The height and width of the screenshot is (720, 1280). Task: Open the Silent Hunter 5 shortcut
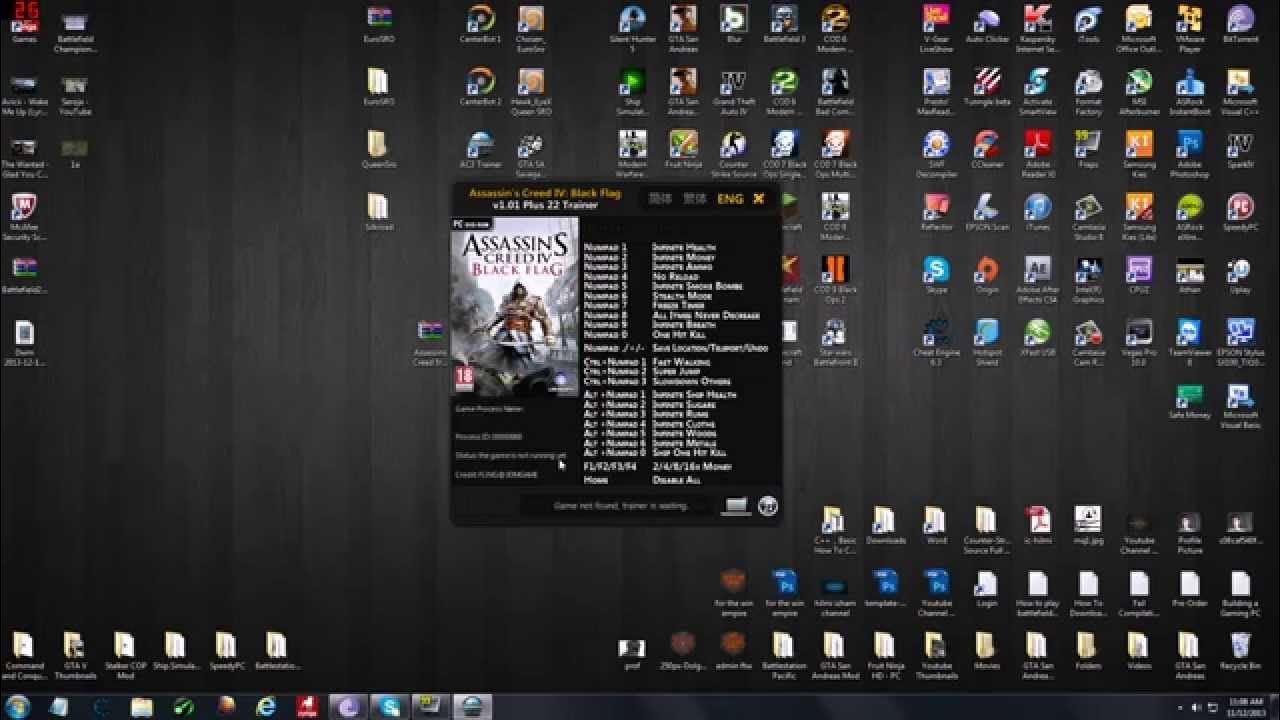pyautogui.click(x=632, y=28)
